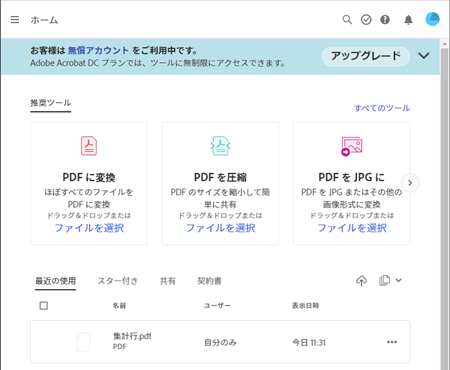This screenshot has width=450, height=370.
Task: Click ファイルを選択 under PDF を JPG に
Action: click(352, 228)
